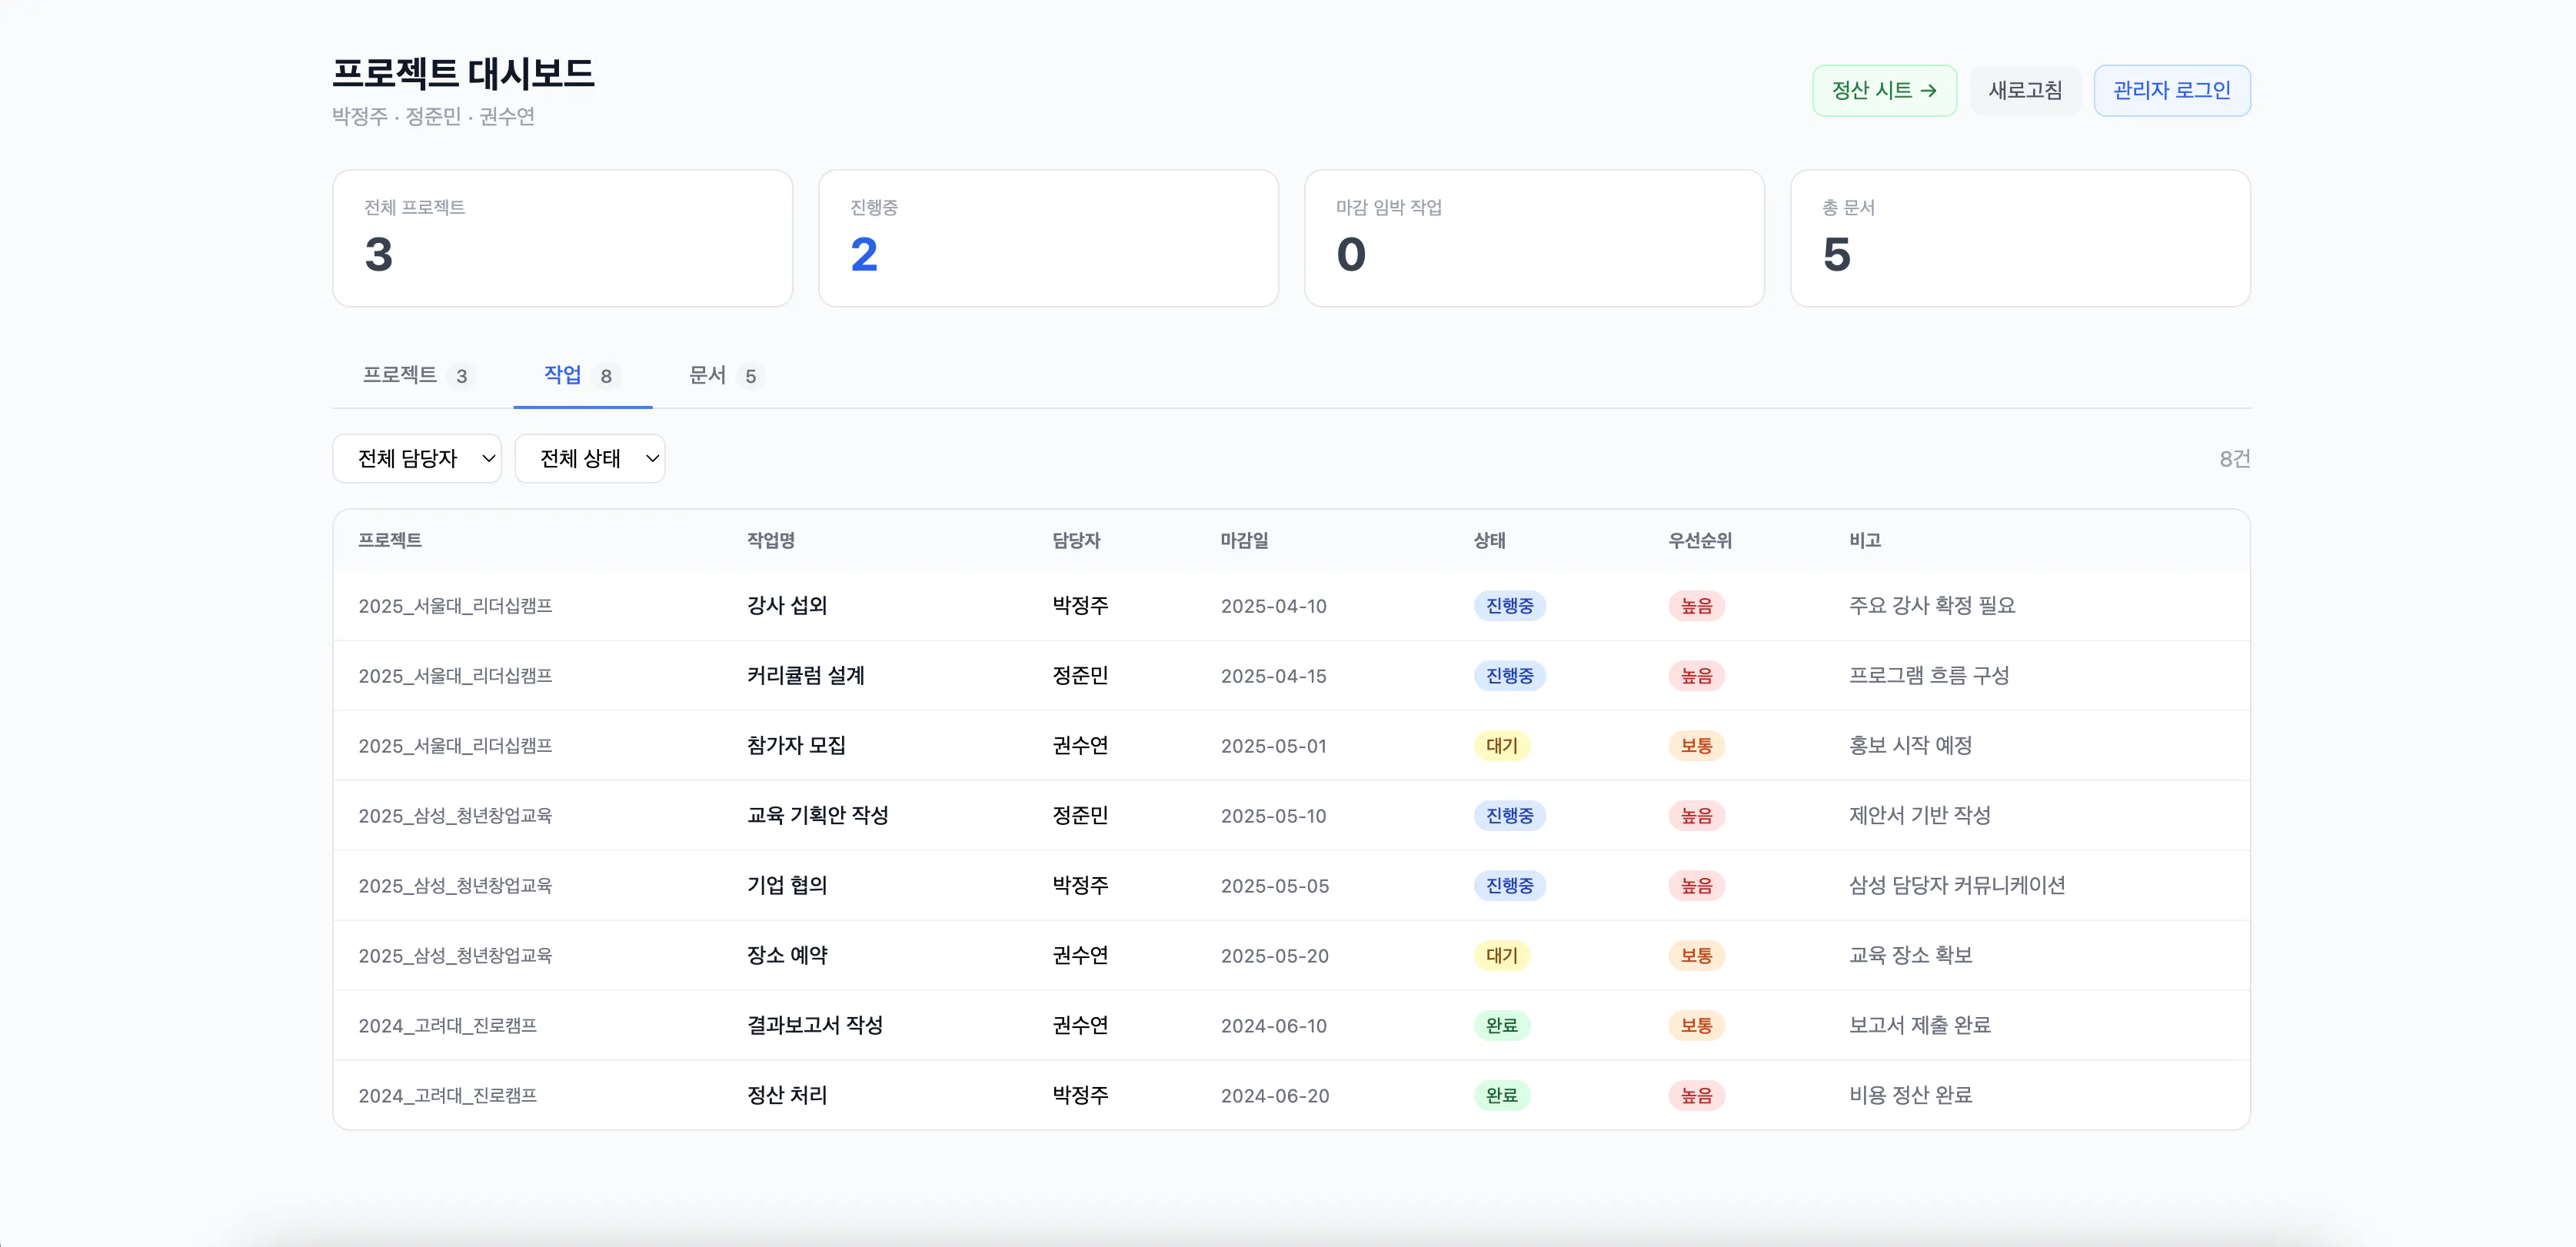
Task: Click the 프로젝트 대시보드 page title
Action: tap(463, 73)
